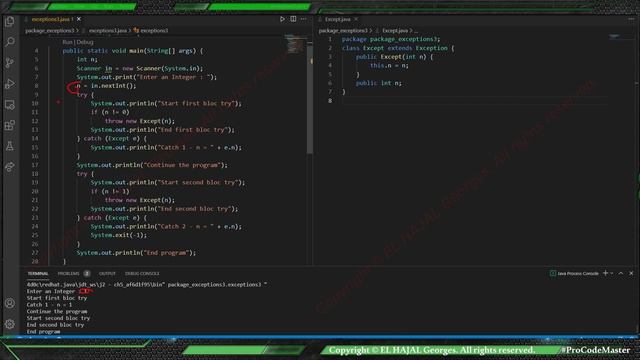Click the exceptions3 class breadcrumb symbol

click(151, 31)
